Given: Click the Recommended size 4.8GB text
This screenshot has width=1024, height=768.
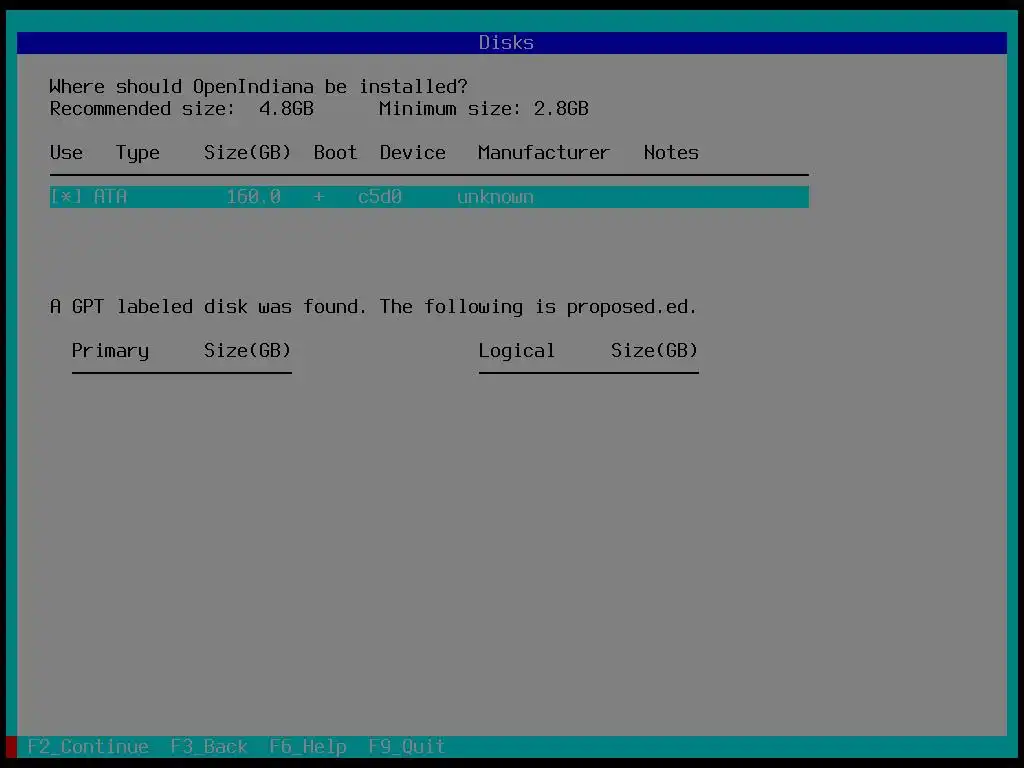Looking at the screenshot, I should (182, 108).
